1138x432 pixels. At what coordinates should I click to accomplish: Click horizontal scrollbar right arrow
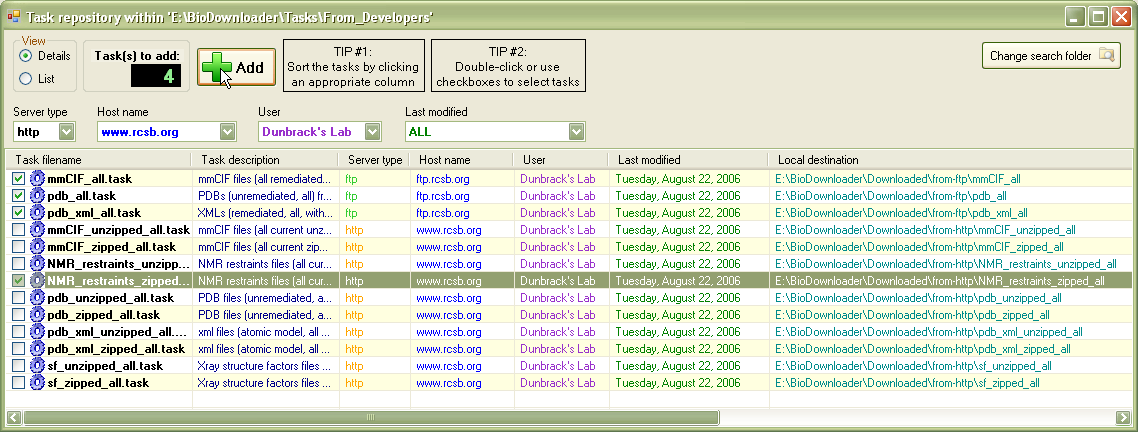click(1123, 417)
